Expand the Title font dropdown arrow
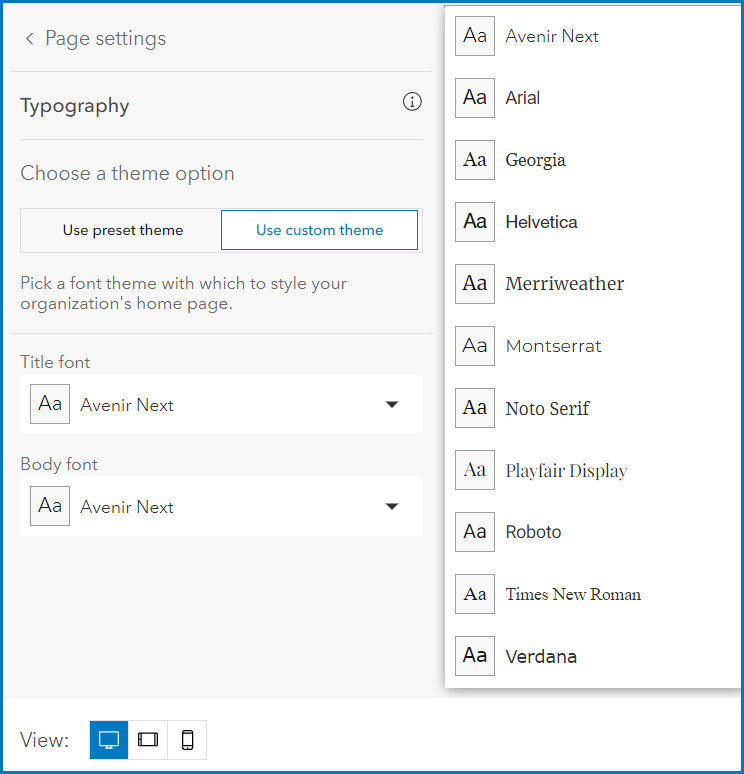 392,405
